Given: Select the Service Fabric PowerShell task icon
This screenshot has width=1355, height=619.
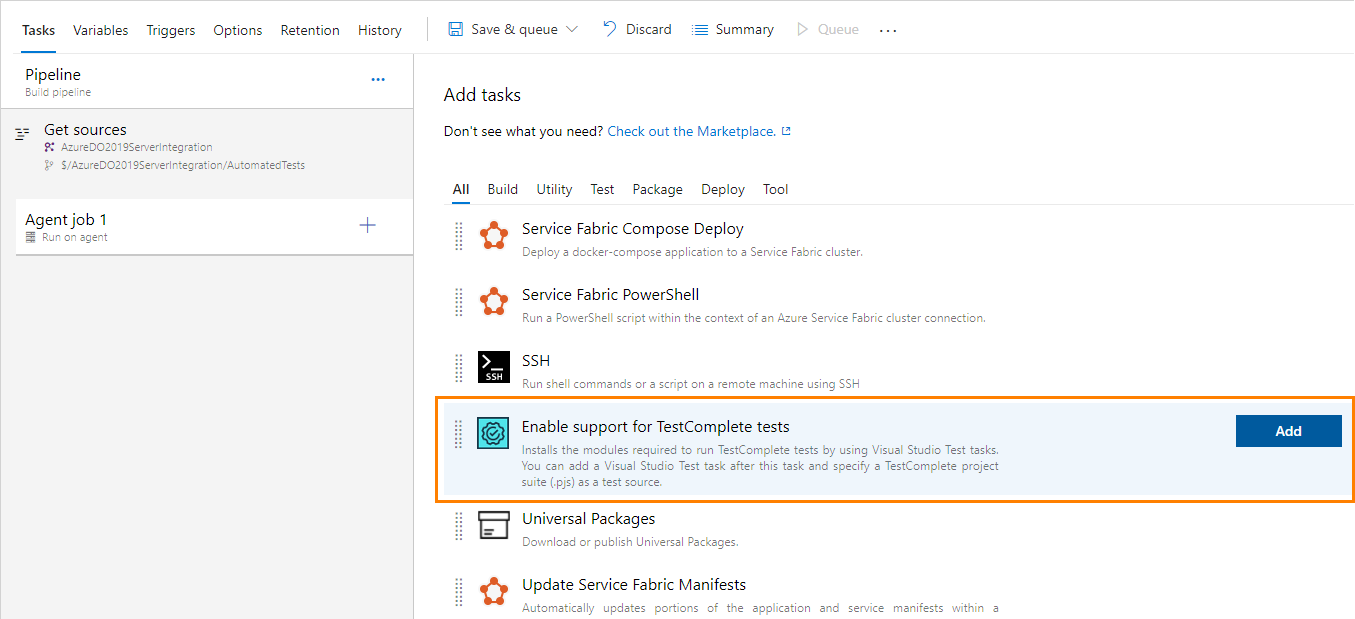Looking at the screenshot, I should tap(494, 301).
